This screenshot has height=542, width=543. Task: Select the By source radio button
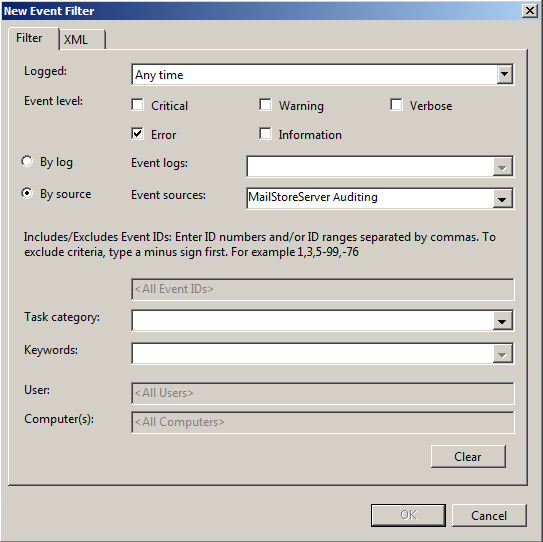pyautogui.click(x=27, y=193)
